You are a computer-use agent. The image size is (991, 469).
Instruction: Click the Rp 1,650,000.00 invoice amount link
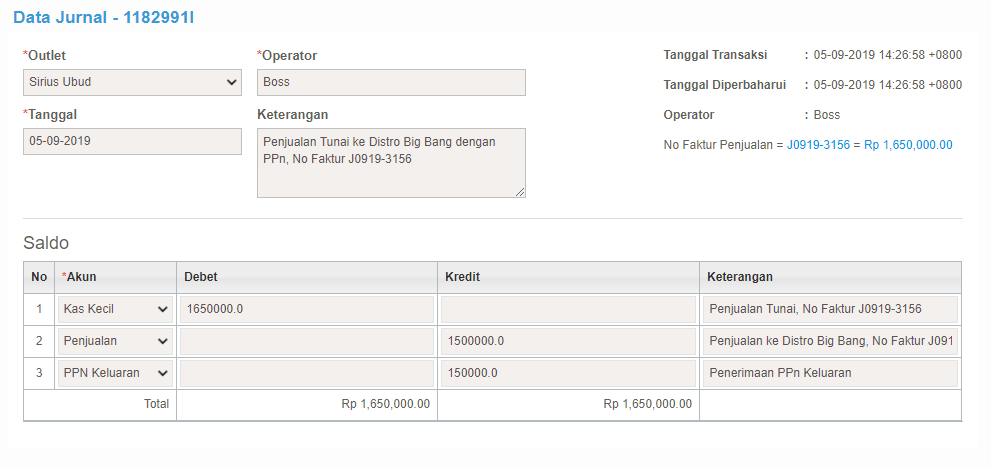tap(908, 145)
